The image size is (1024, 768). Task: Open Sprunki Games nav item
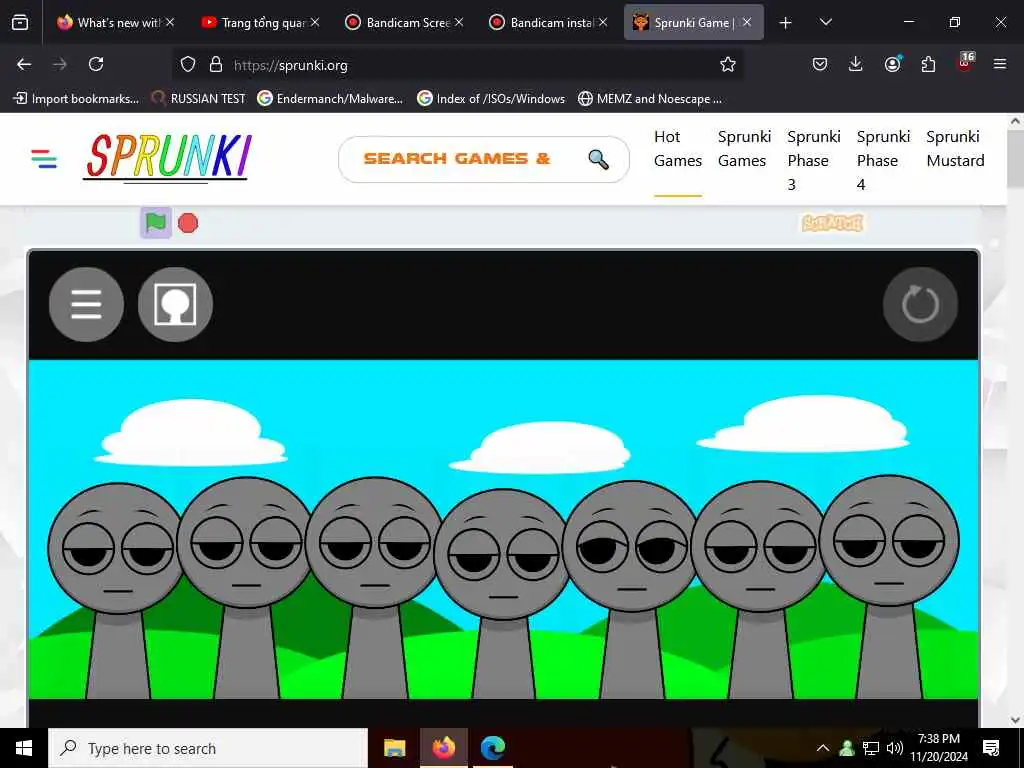point(744,149)
